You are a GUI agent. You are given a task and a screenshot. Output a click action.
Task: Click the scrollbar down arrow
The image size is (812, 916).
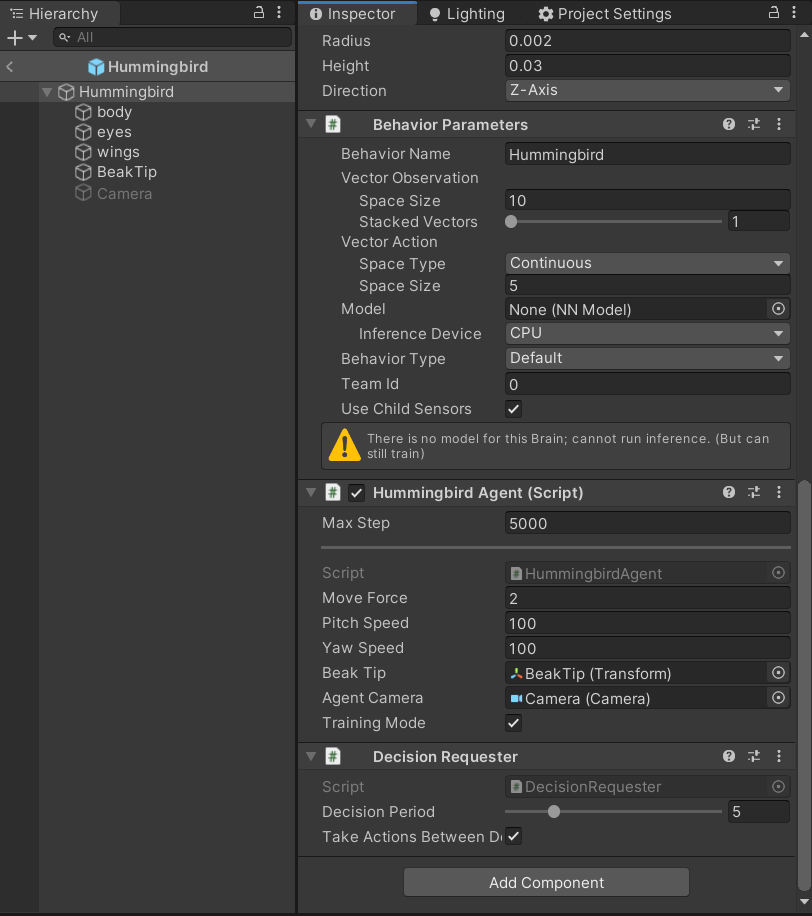tap(804, 903)
